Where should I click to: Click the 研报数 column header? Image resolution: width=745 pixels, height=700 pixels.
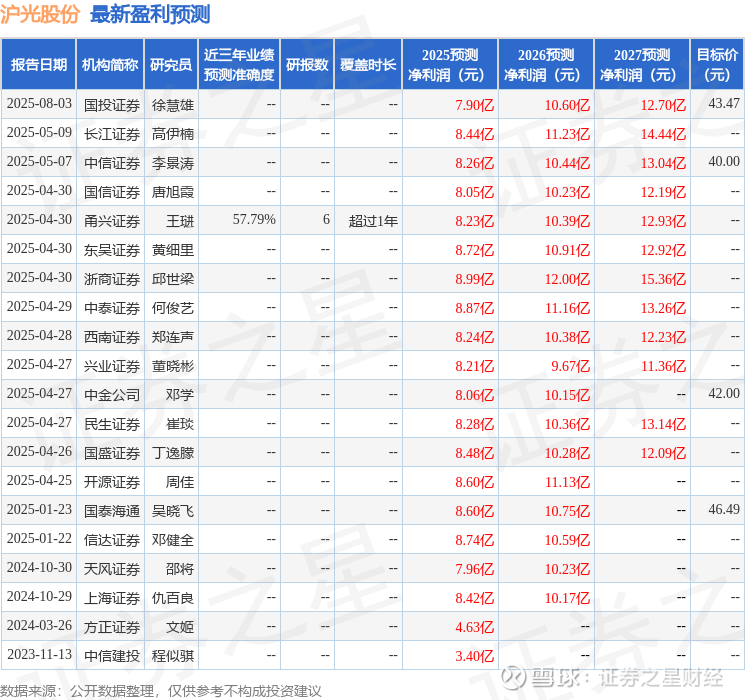[x=307, y=64]
